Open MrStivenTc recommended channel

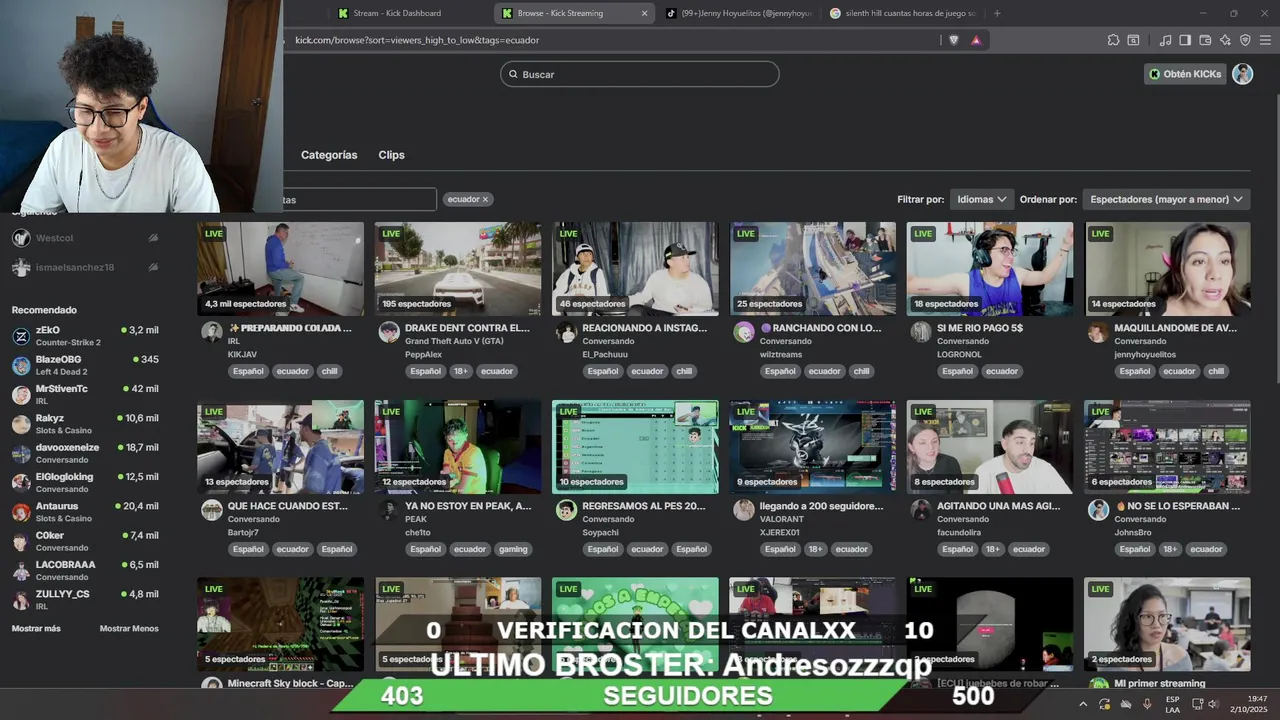[x=85, y=394]
